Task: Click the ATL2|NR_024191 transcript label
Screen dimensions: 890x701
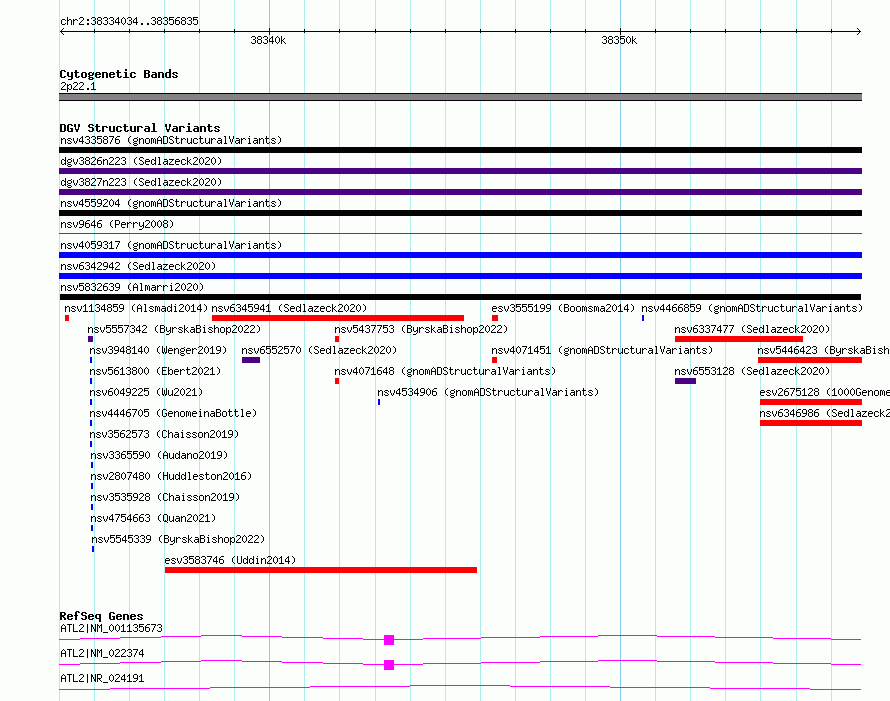Action: [102, 678]
